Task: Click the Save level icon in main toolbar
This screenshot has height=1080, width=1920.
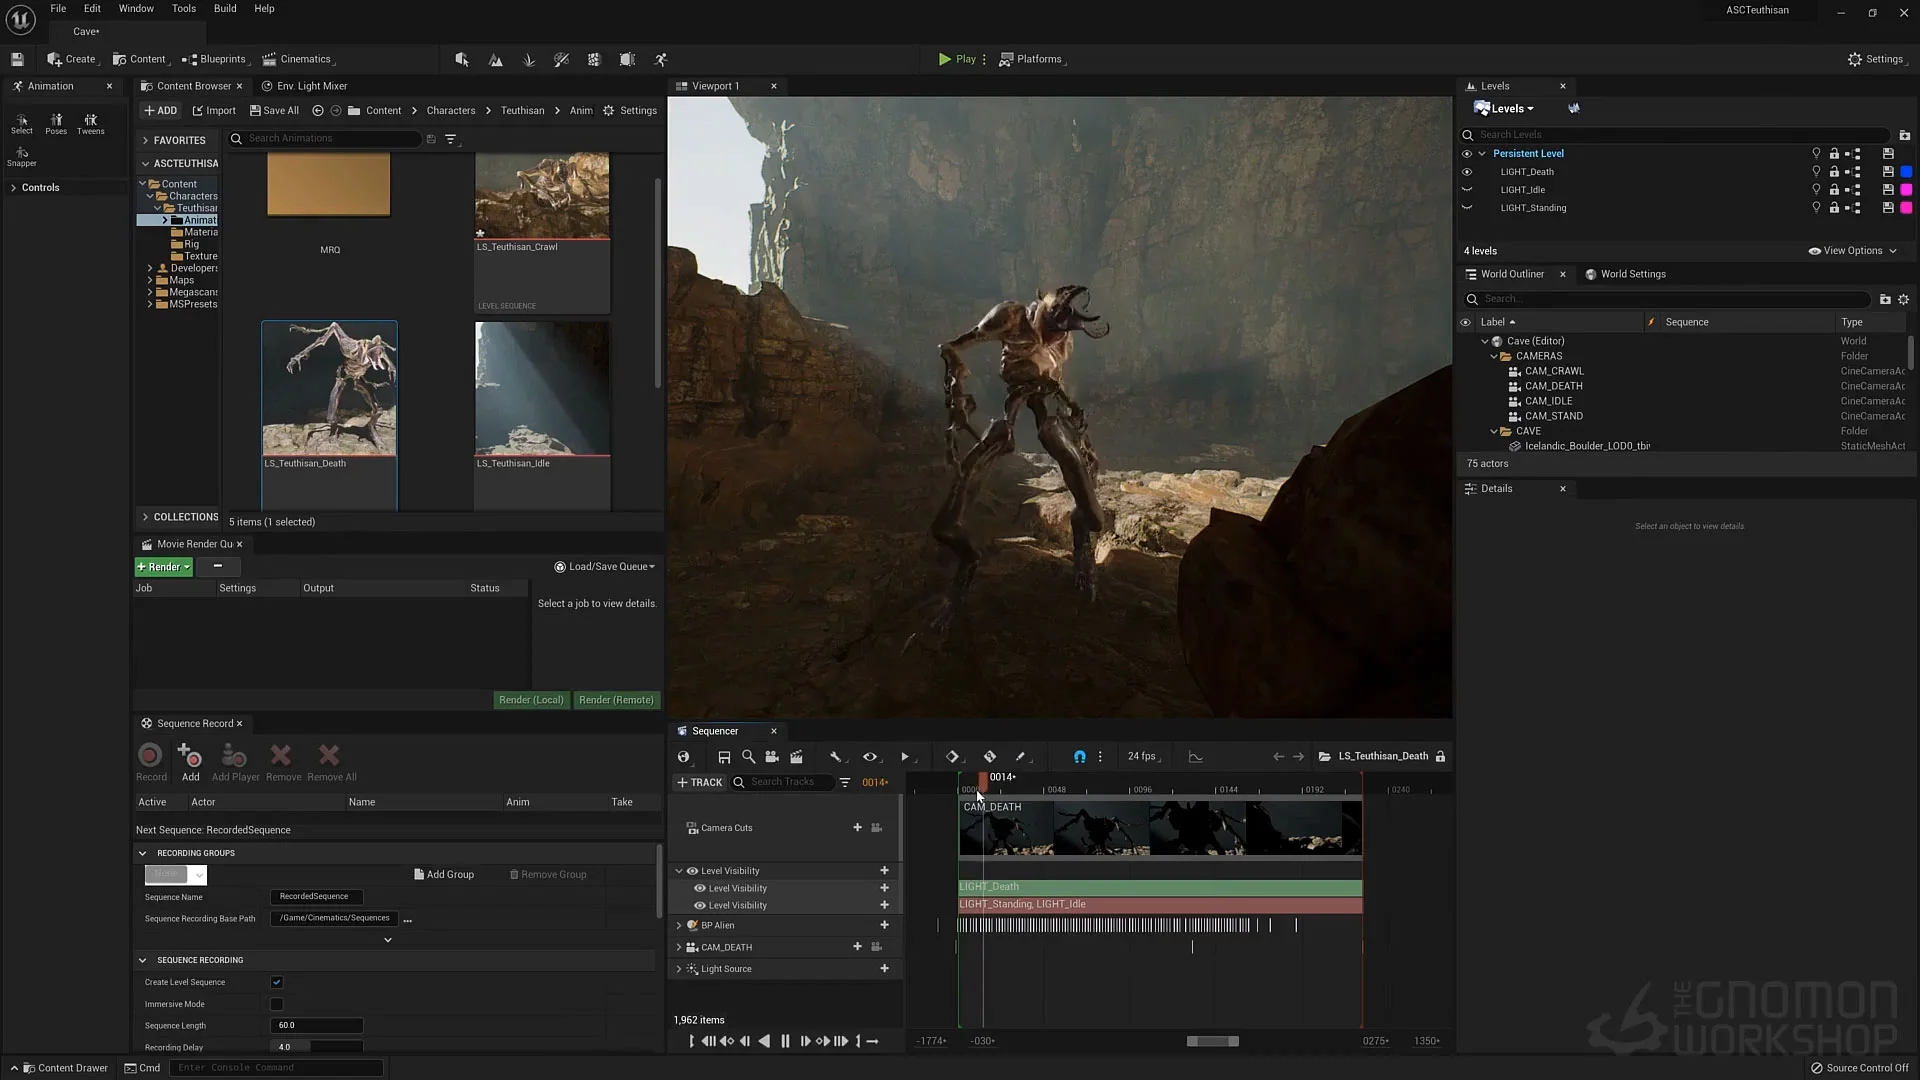Action: (17, 59)
